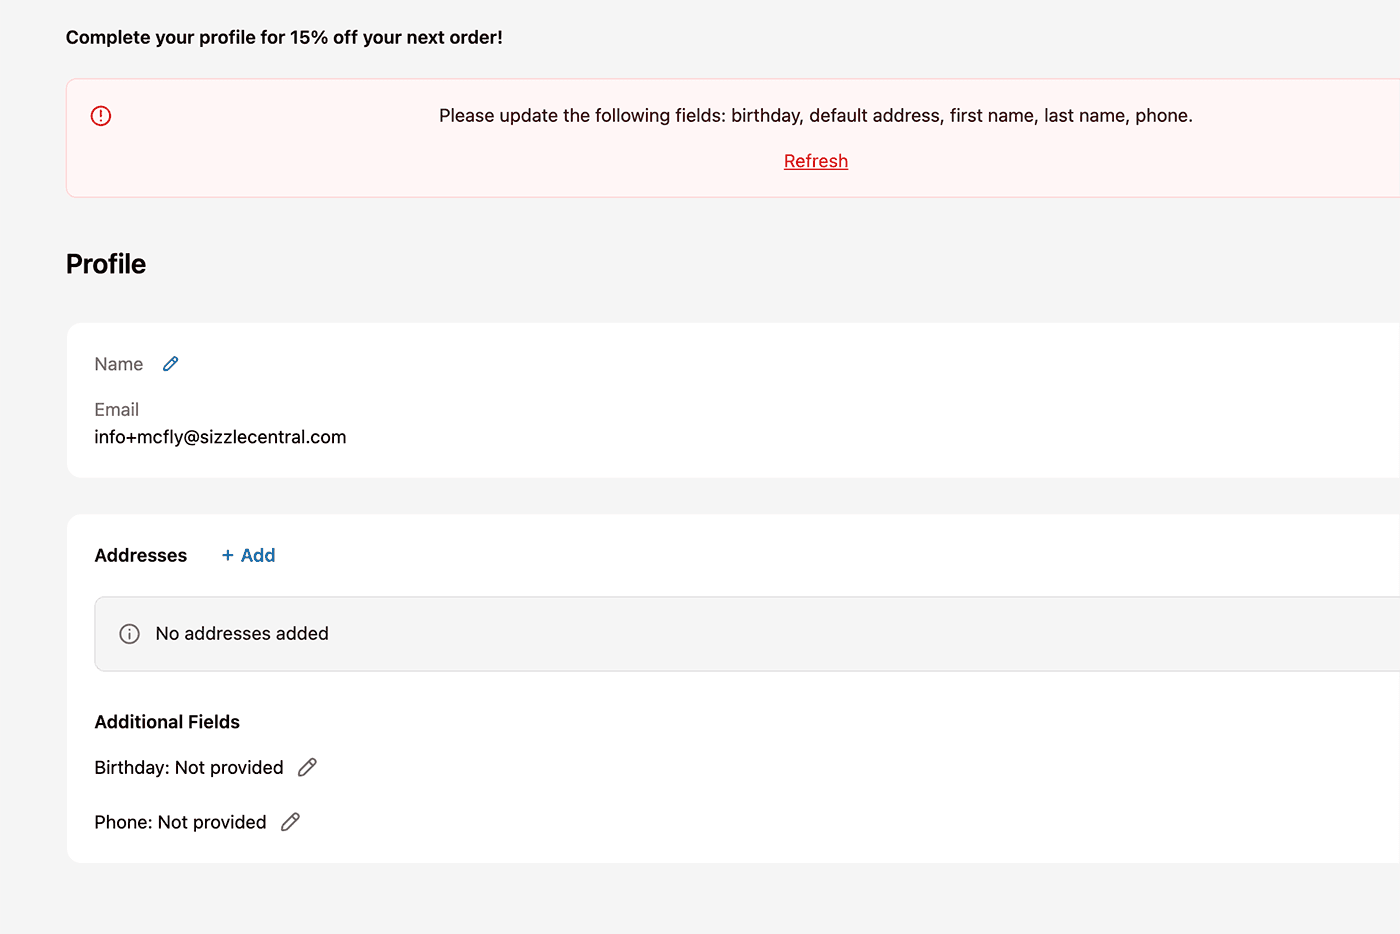Viewport: 1400px width, 934px height.
Task: Click the Phone: Not provided text
Action: point(180,822)
